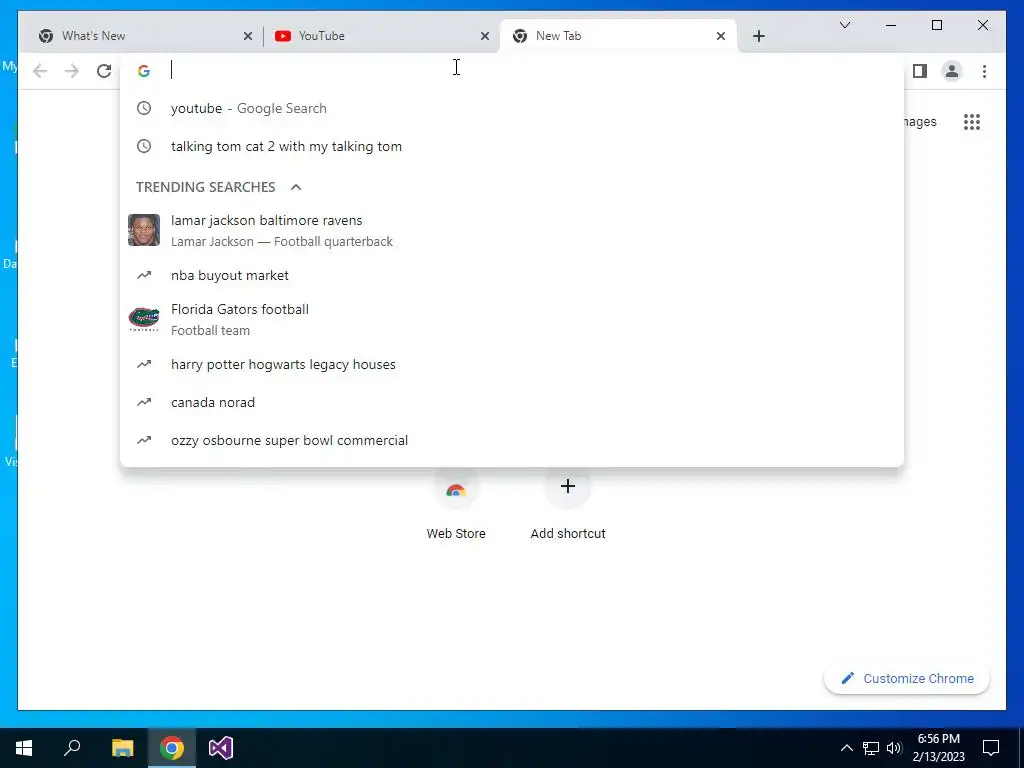Open Visual Studio from taskbar
This screenshot has width=1024, height=768.
tap(221, 748)
